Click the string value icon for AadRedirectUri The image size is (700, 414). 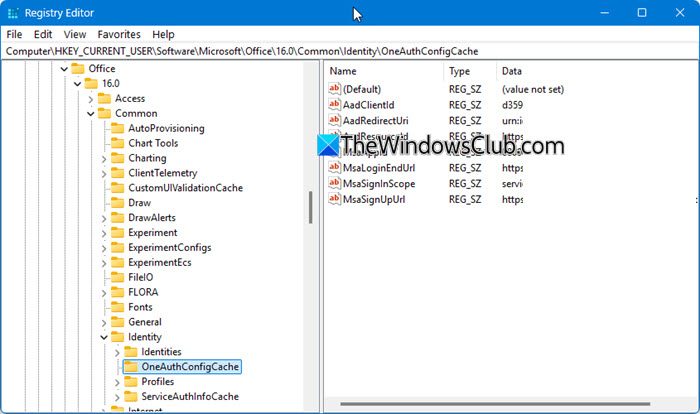pyautogui.click(x=334, y=121)
